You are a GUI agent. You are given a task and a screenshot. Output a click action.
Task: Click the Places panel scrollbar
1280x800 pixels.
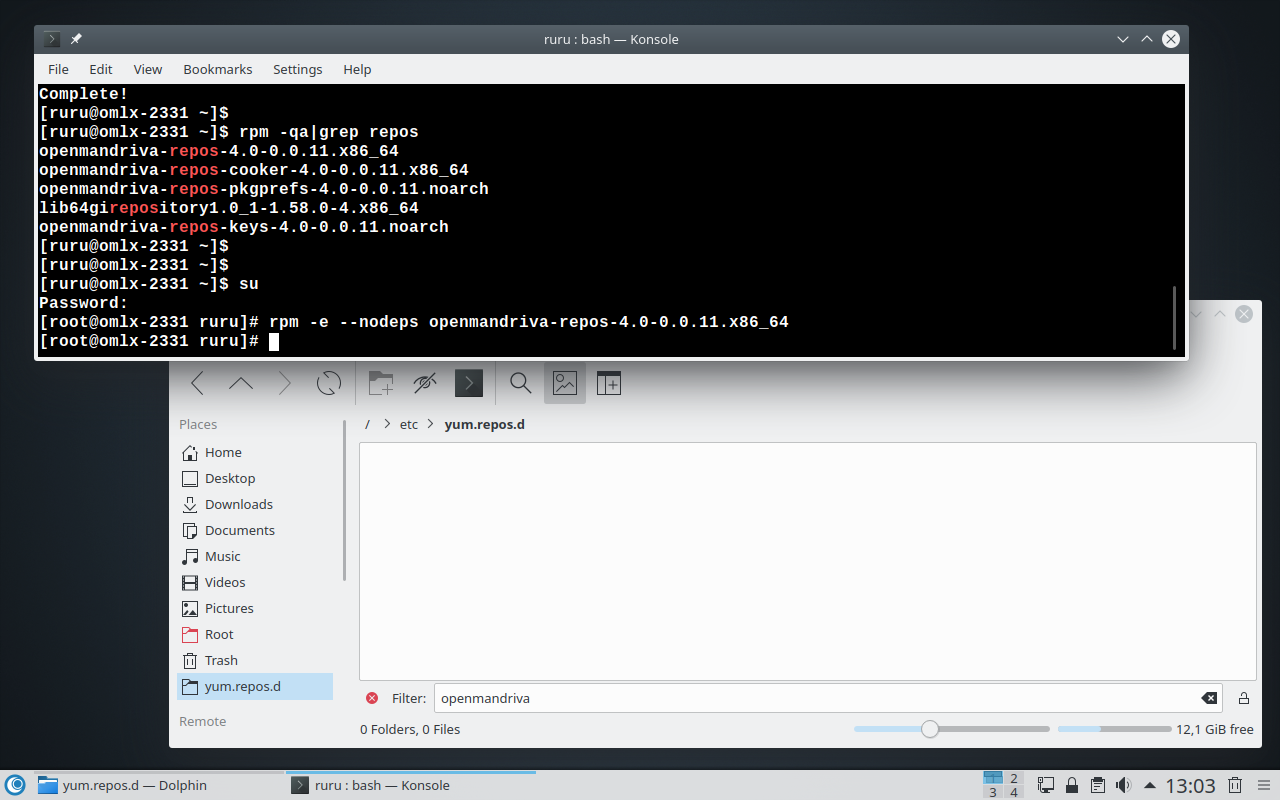click(x=344, y=500)
